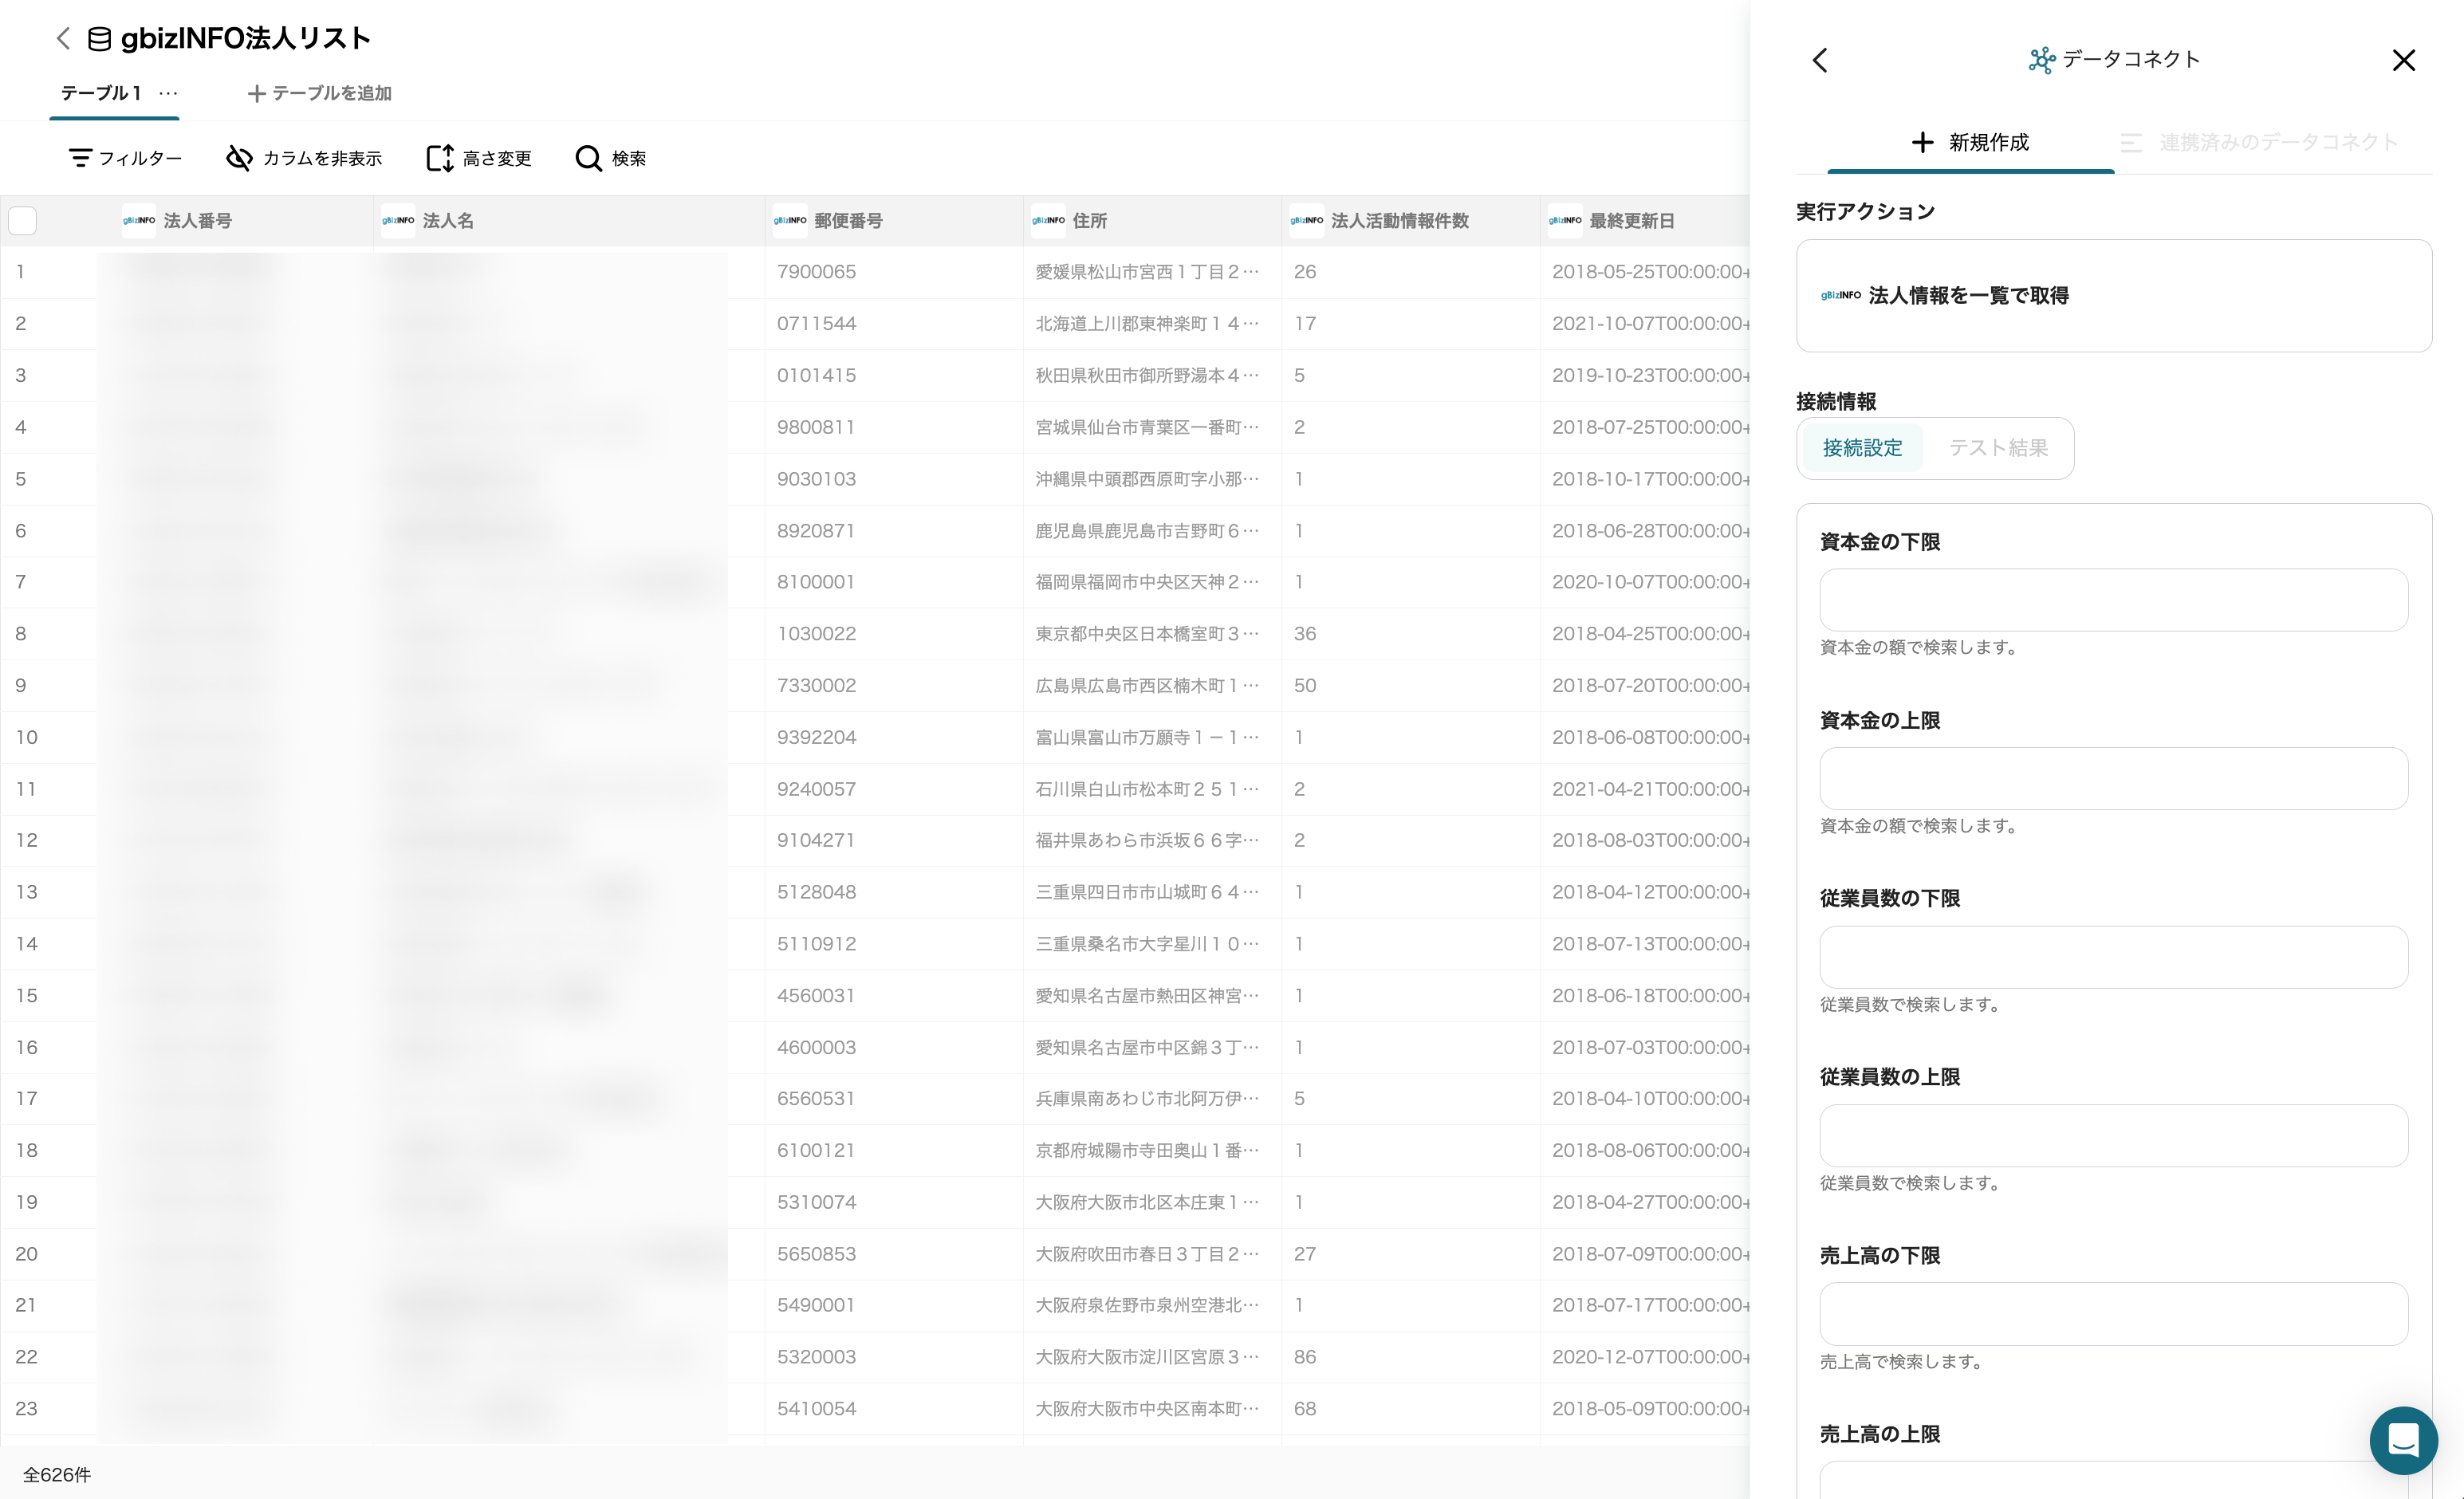Click the back arrow beside gbizINFO法人リスト
This screenshot has height=1499, width=2464.
click(63, 38)
